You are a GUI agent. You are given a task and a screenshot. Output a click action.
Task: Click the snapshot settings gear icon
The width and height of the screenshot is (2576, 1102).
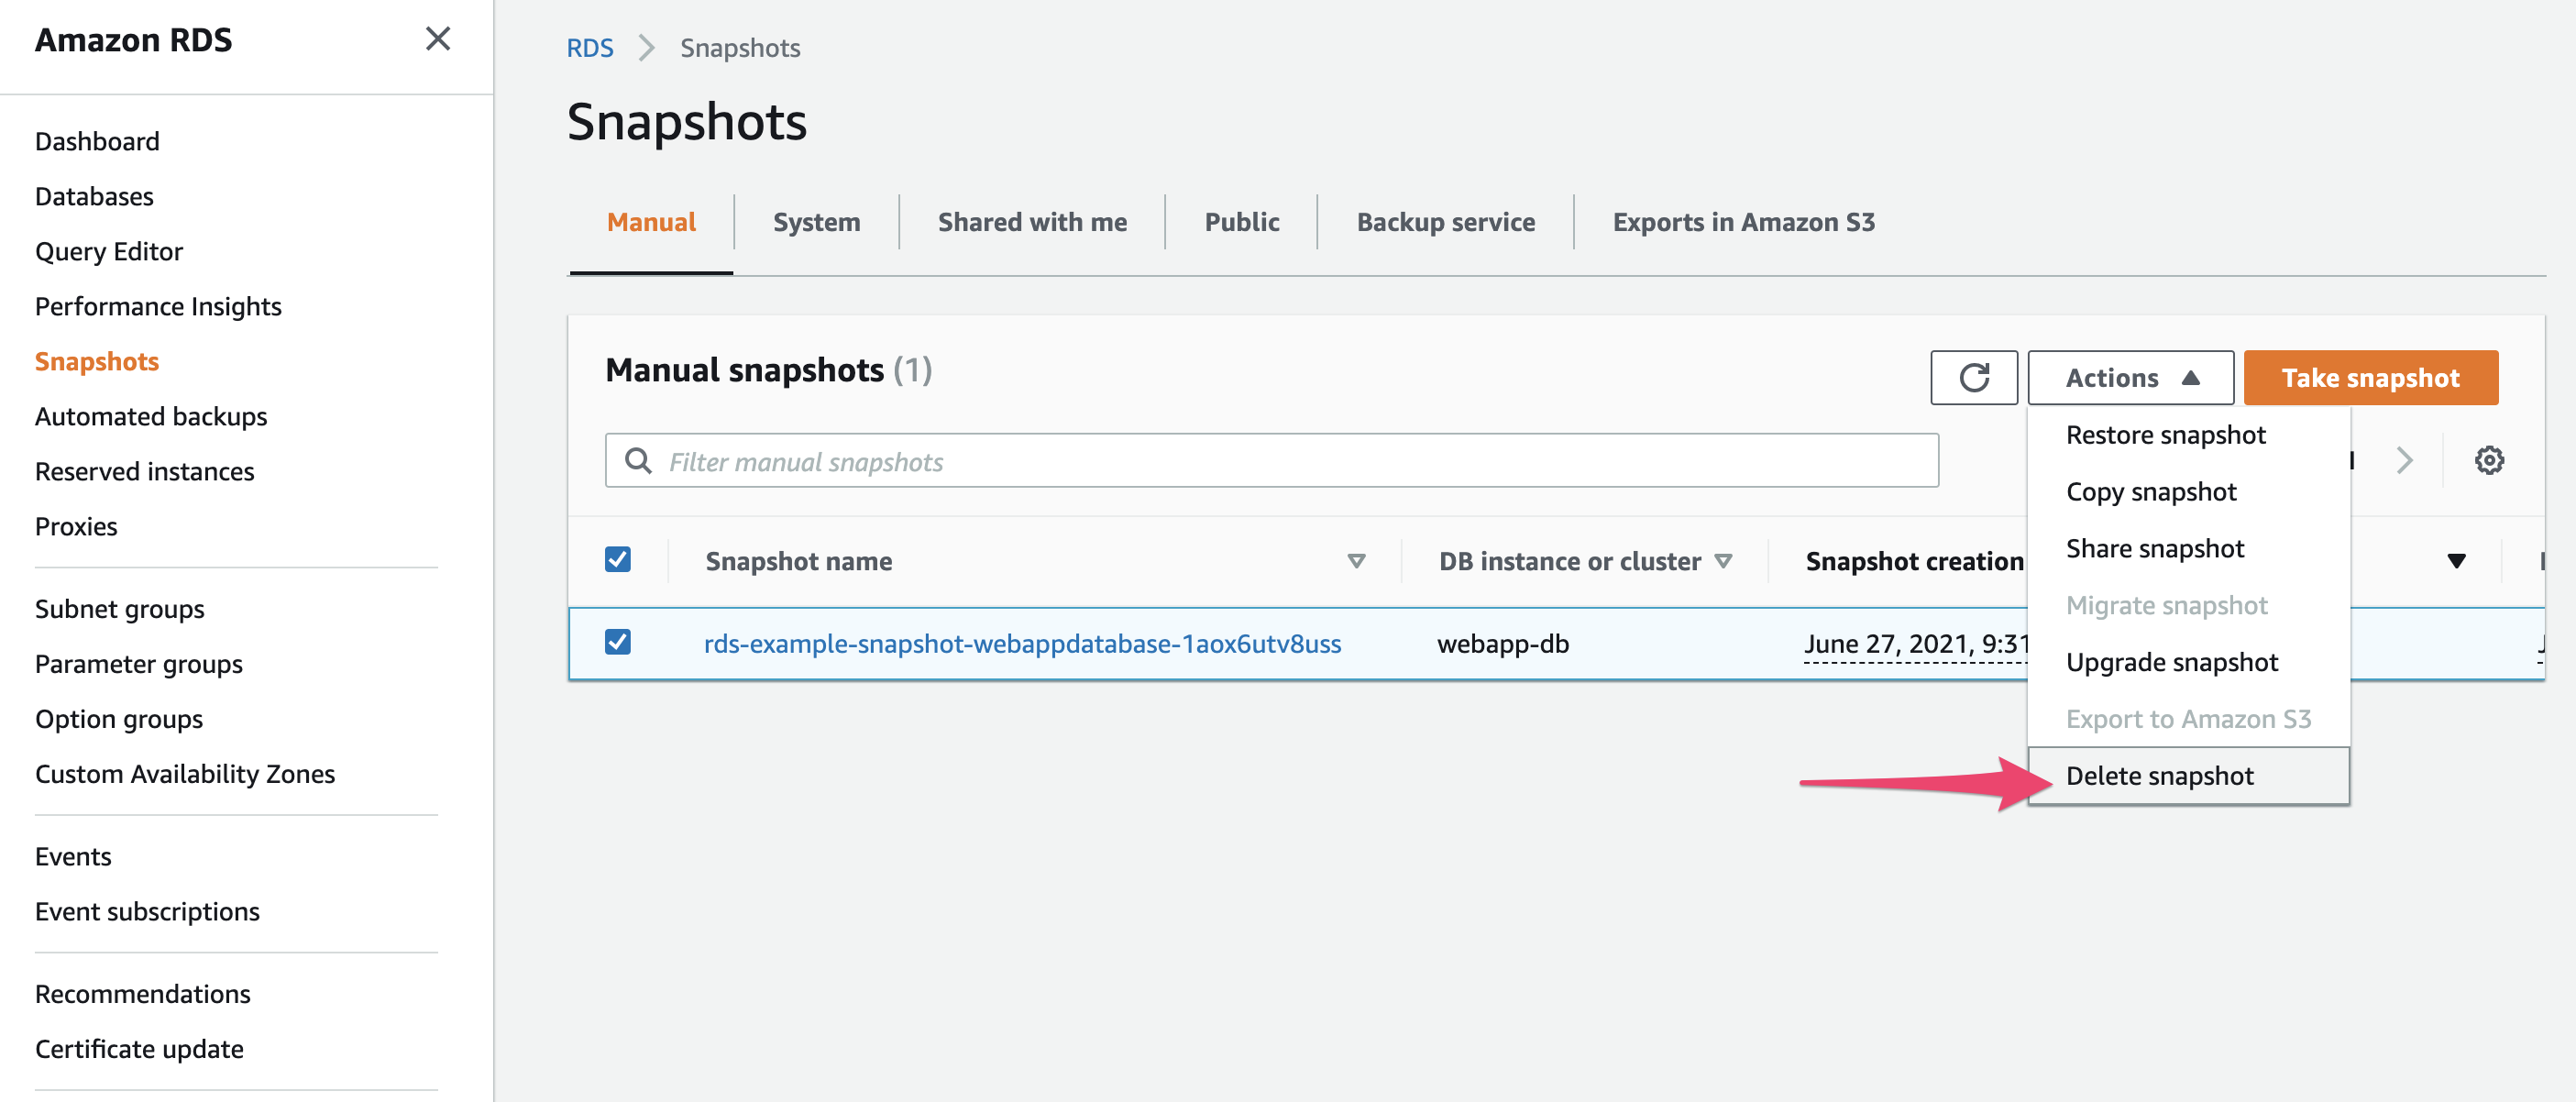tap(2491, 460)
